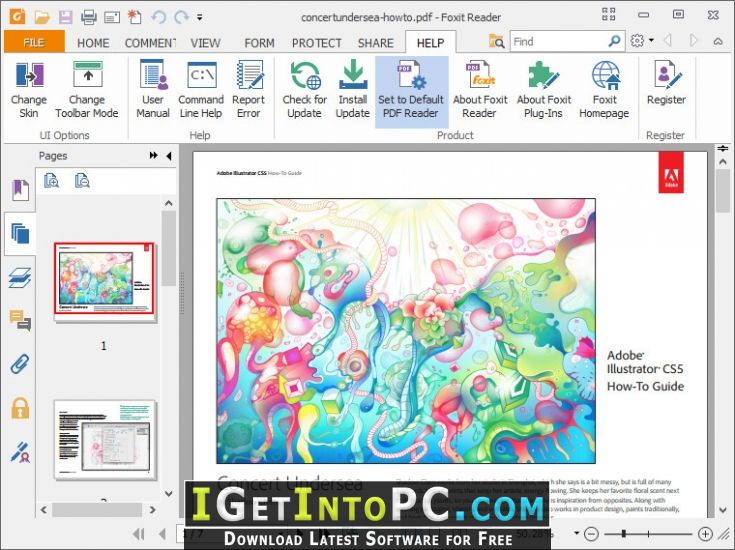Click the zoom in plus button
735x550 pixels.
tap(705, 534)
